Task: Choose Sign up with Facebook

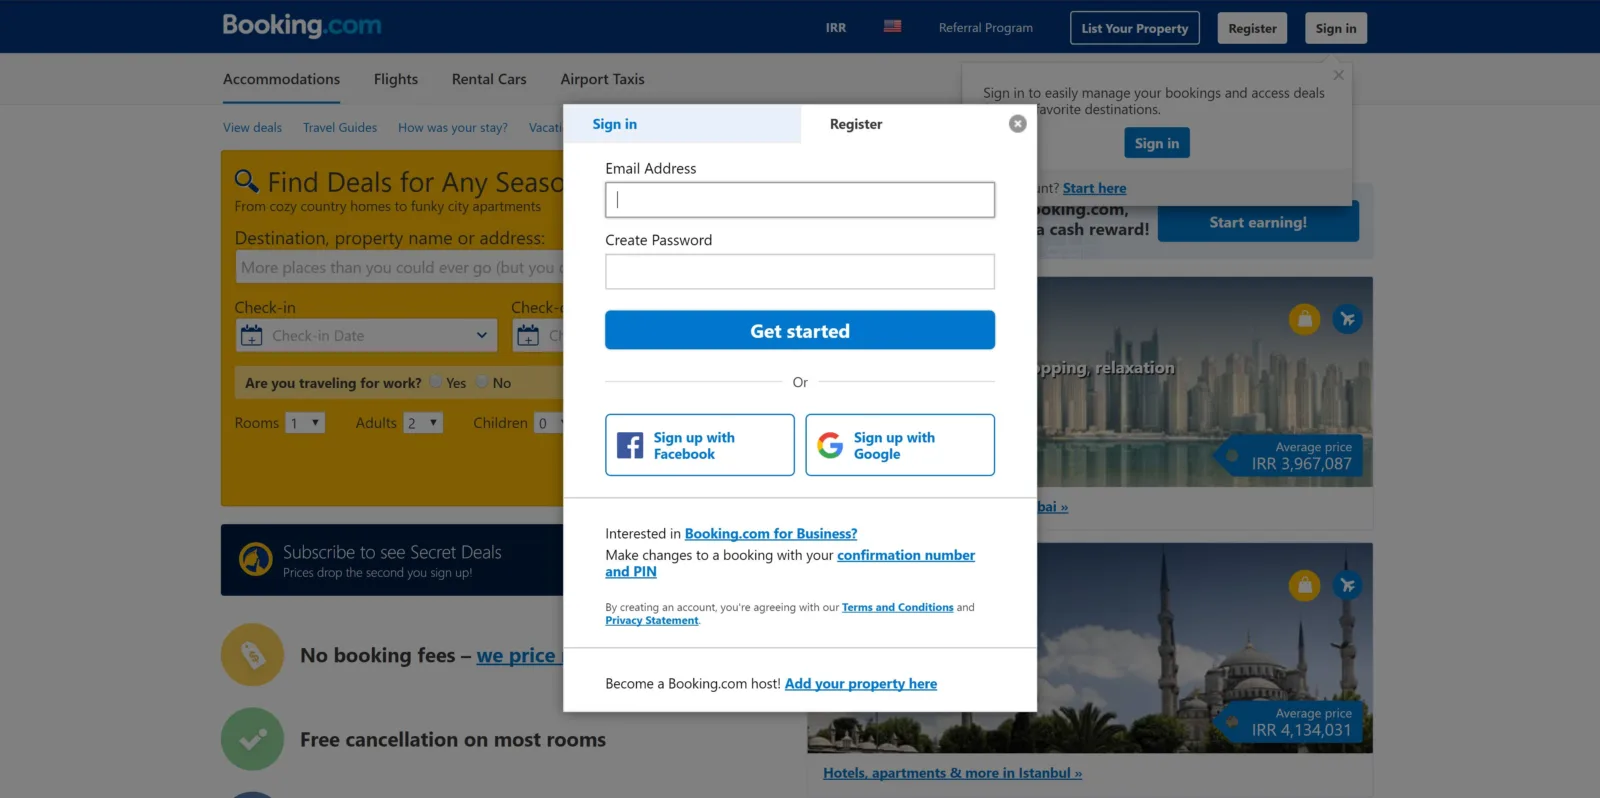Action: (x=700, y=445)
